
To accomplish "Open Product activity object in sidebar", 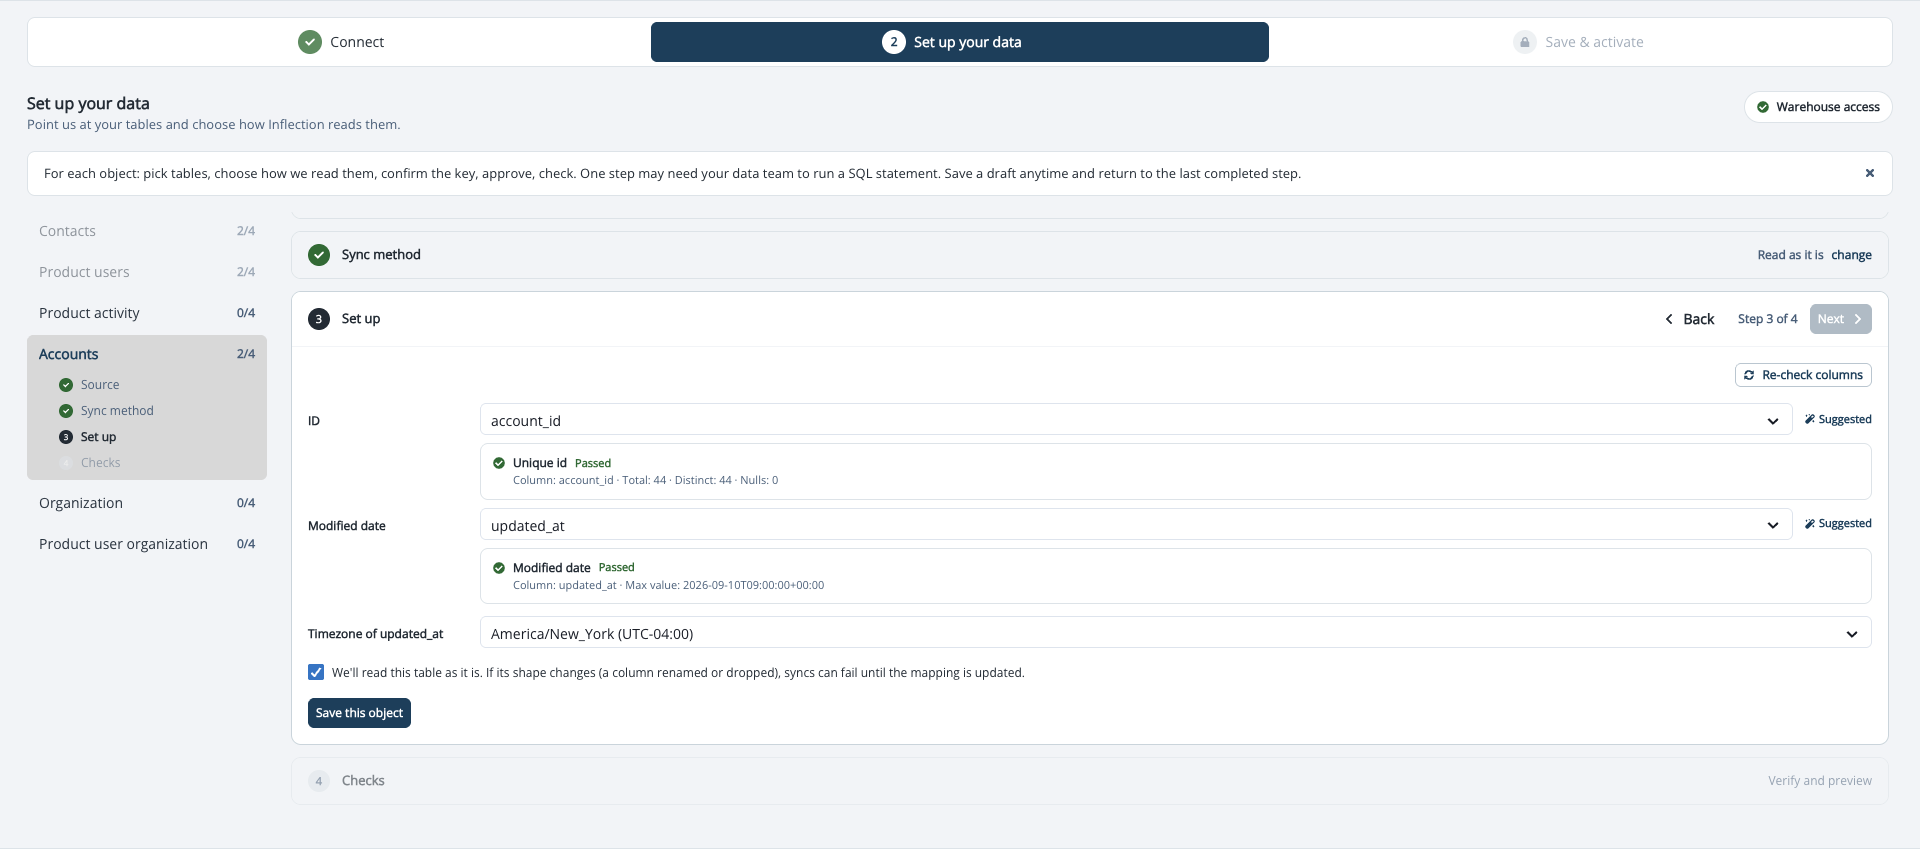I will [x=147, y=313].
